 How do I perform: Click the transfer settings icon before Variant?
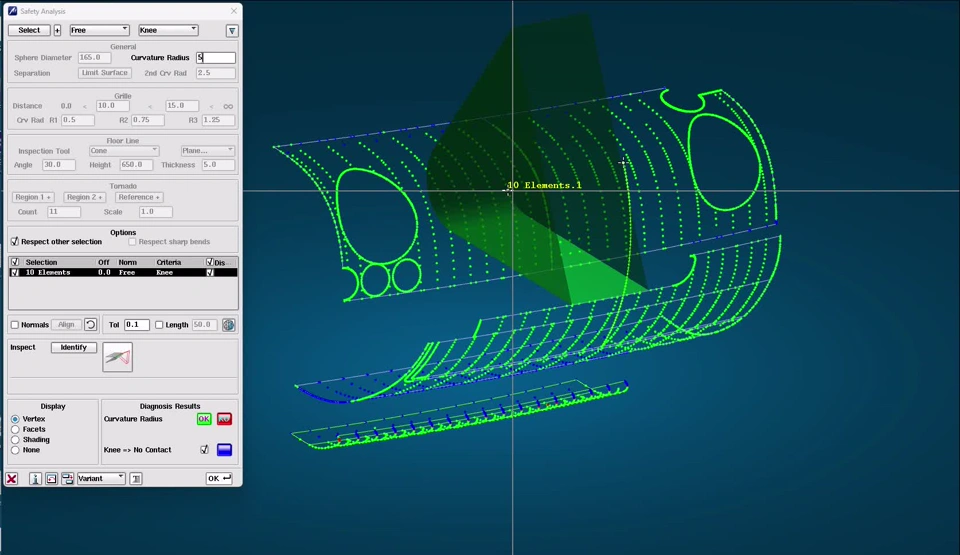[x=67, y=478]
